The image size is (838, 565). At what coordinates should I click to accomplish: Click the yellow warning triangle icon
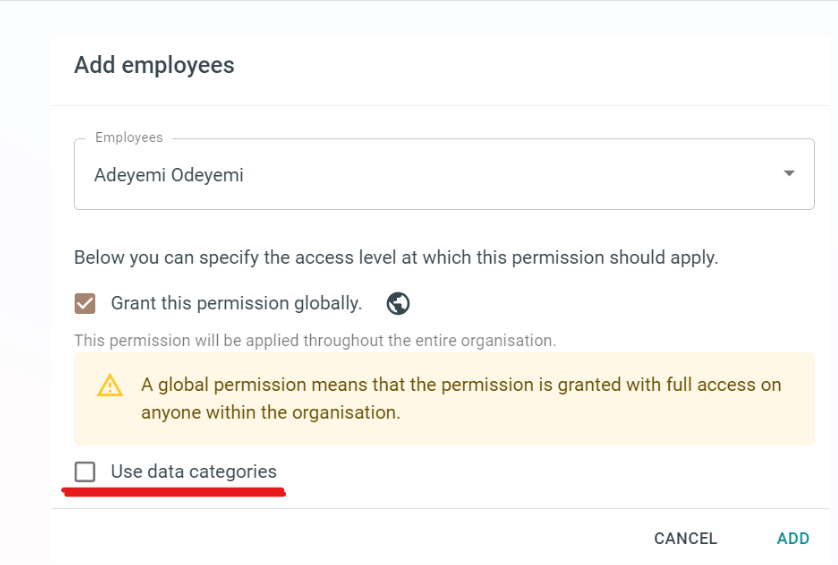click(x=110, y=385)
